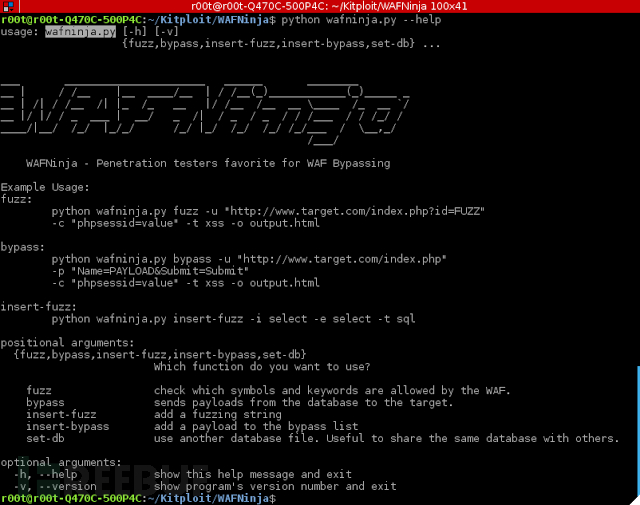The image size is (640, 505).
Task: Click the typed command python wafninja.py --help
Action: pyautogui.click(x=361, y=19)
